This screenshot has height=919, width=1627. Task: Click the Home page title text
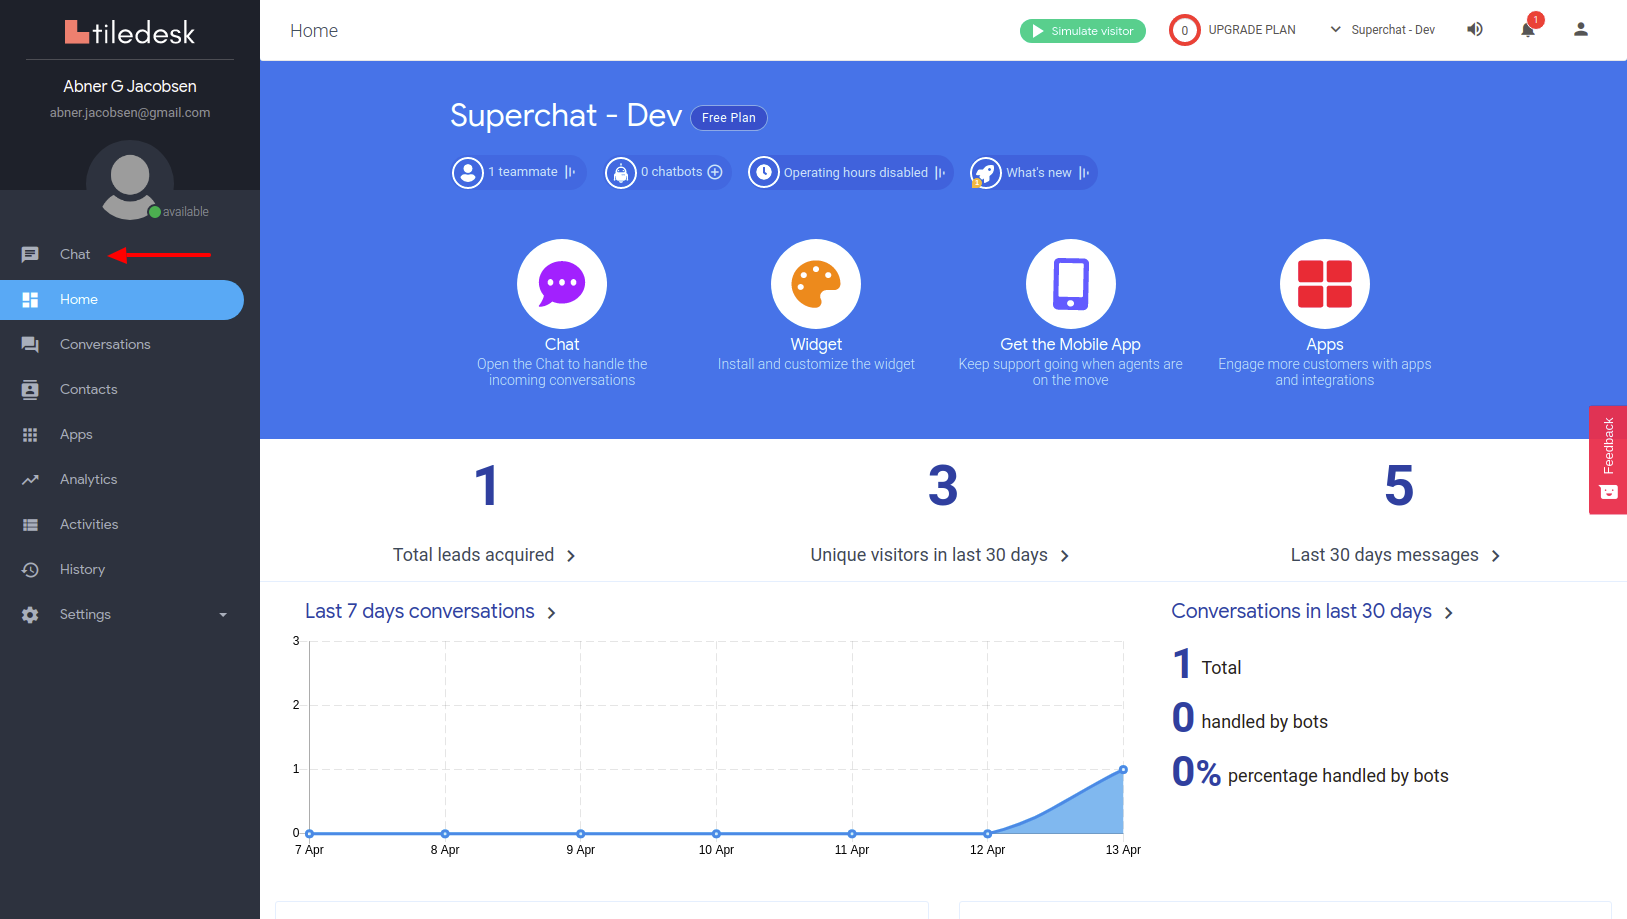[x=314, y=31]
